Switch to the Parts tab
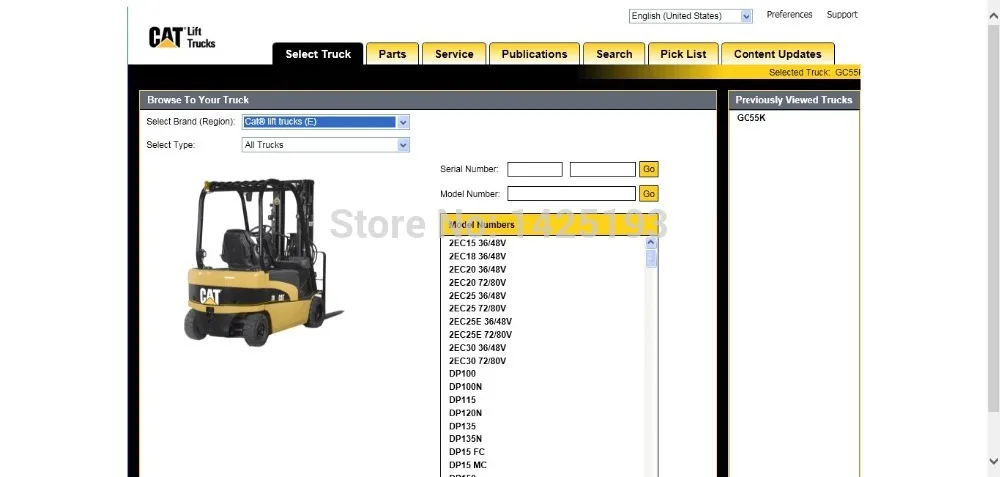The height and width of the screenshot is (477, 1000). coord(392,54)
